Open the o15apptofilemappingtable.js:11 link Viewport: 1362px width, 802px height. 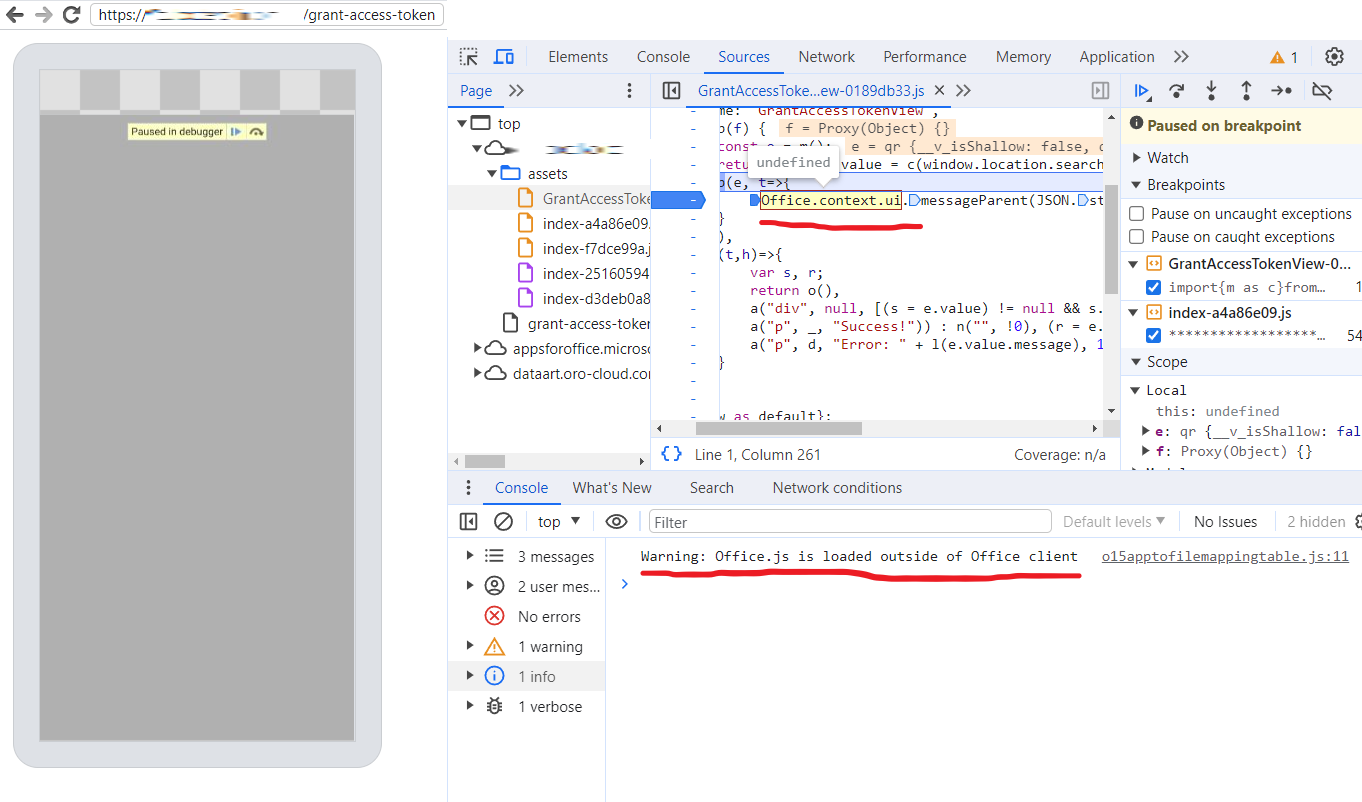pyautogui.click(x=1225, y=556)
